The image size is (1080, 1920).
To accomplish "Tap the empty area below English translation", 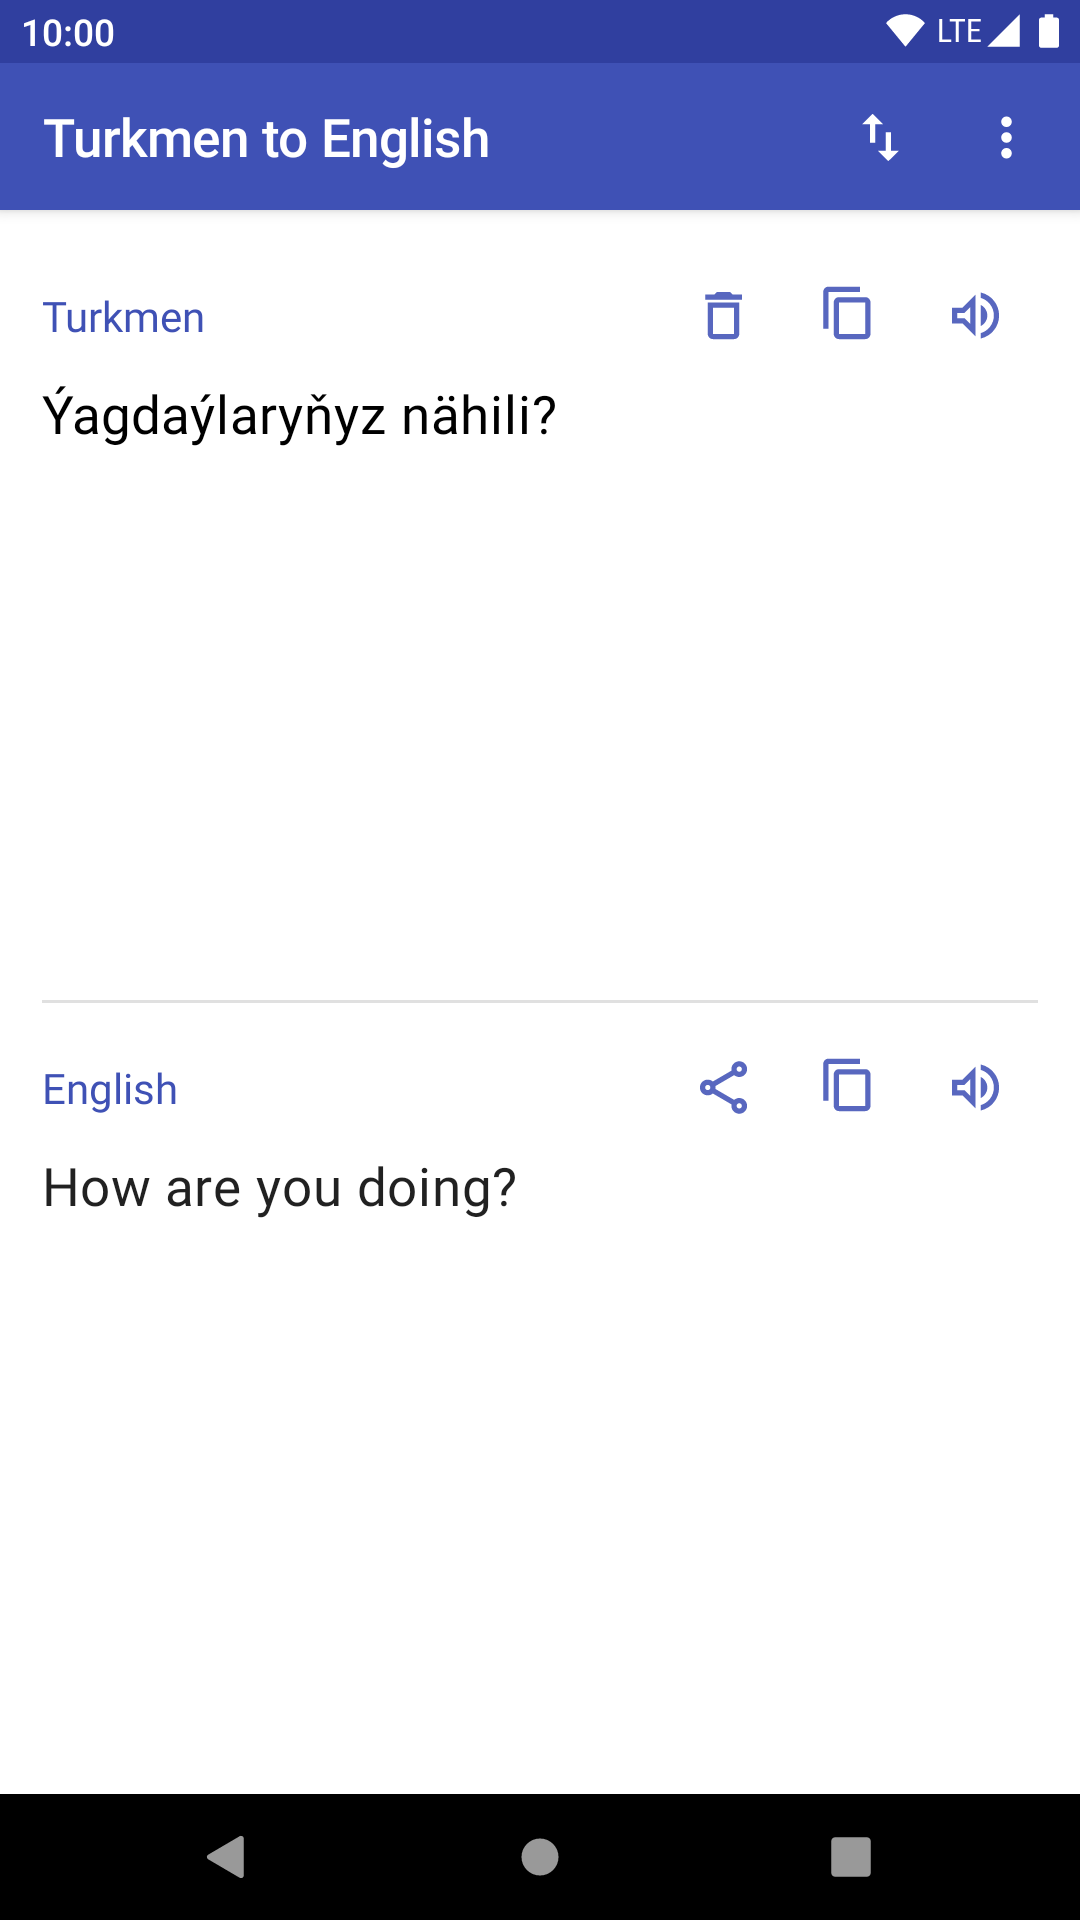I will [540, 1500].
